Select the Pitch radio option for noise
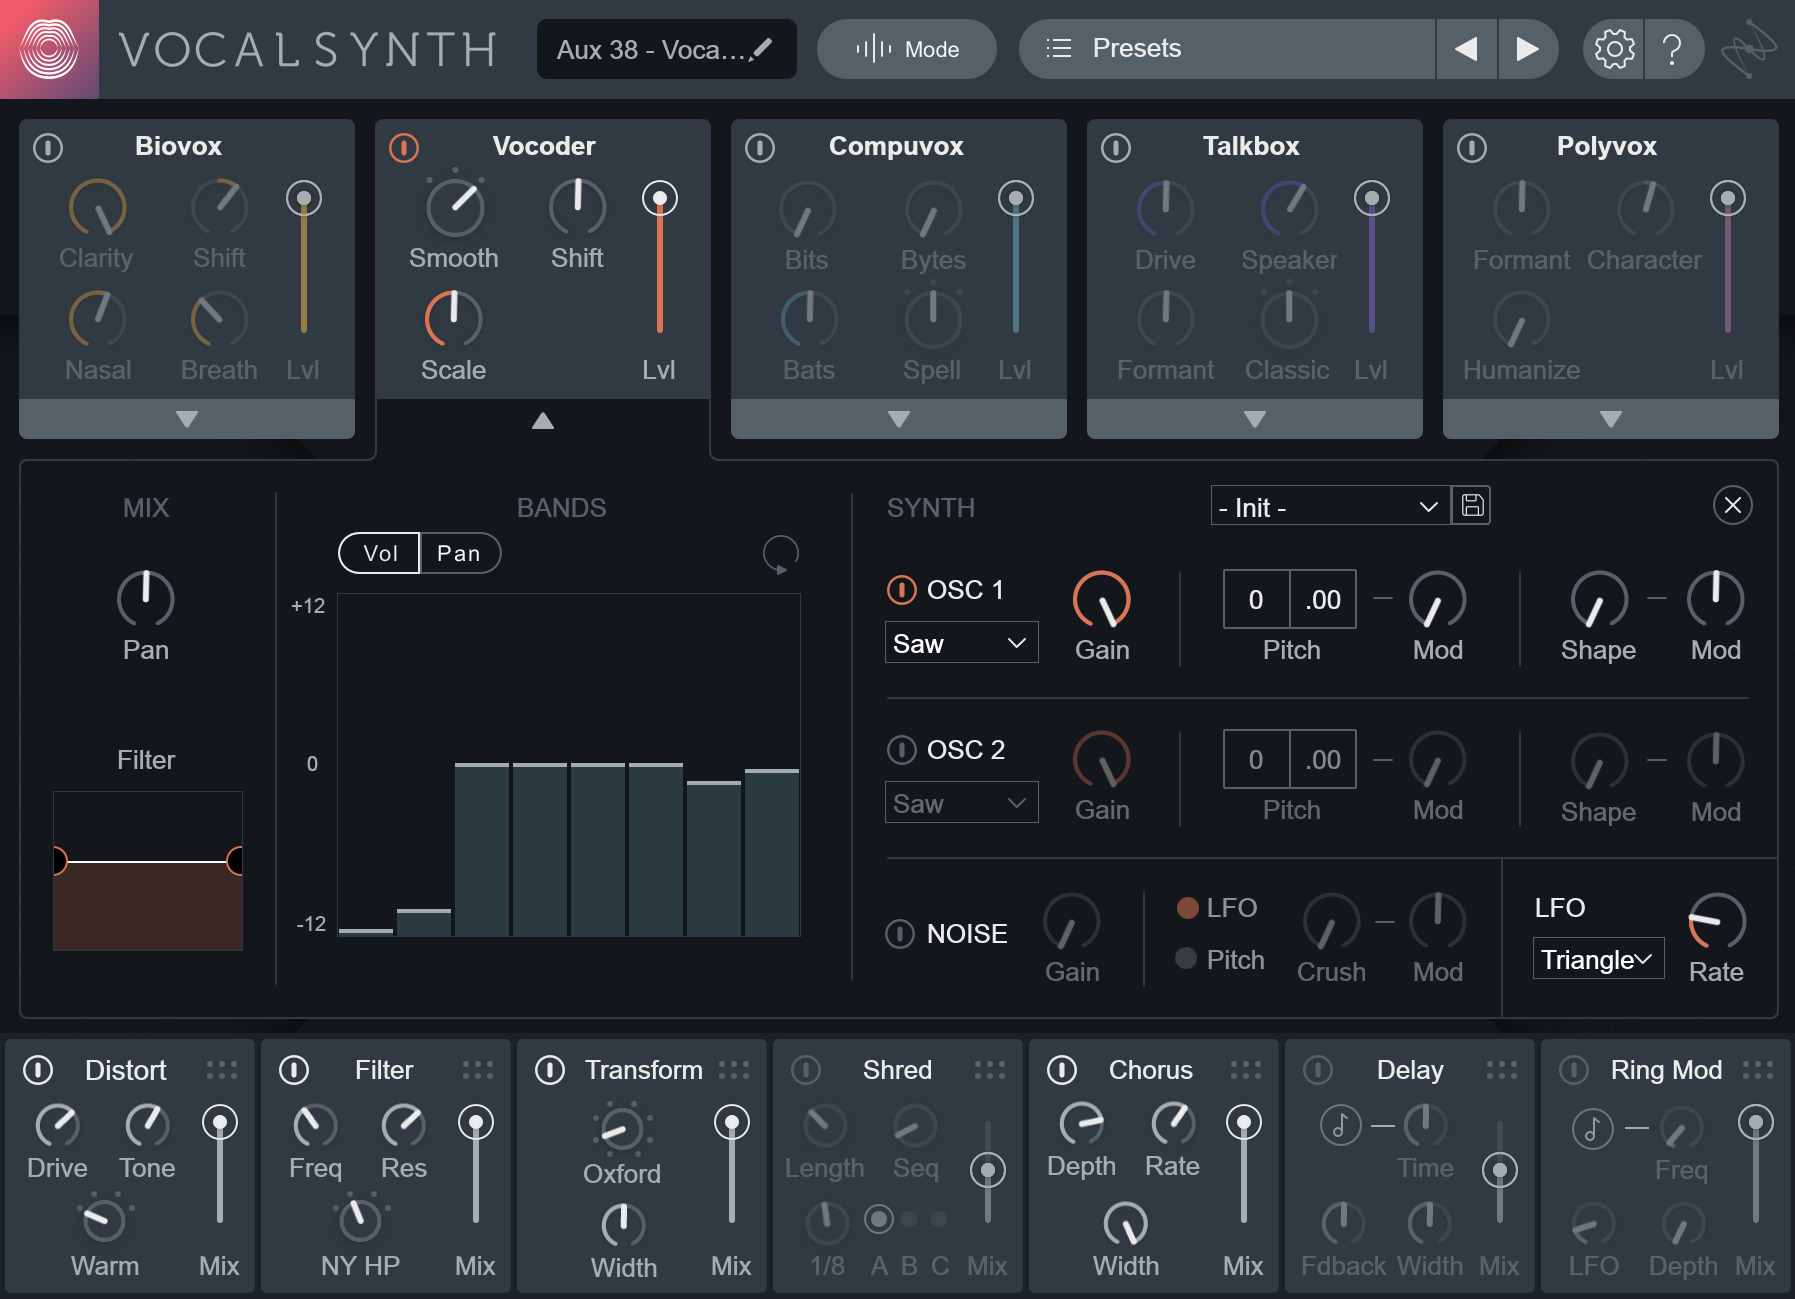This screenshot has height=1299, width=1795. click(1187, 958)
